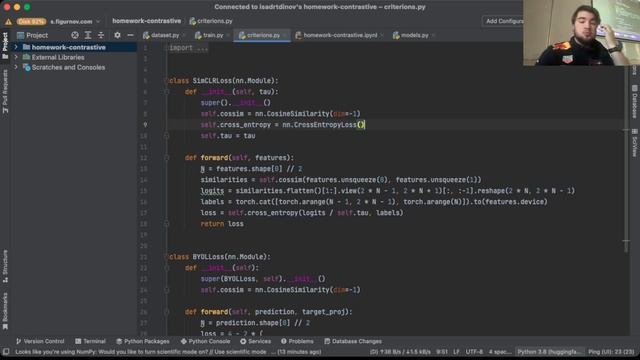Expand the folded import block
The width and height of the screenshot is (640, 360).
[x=189, y=48]
